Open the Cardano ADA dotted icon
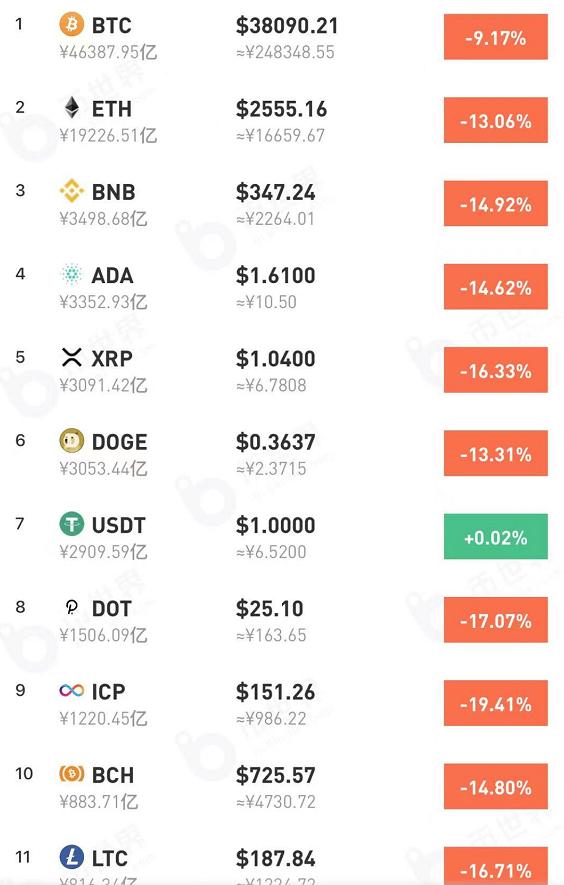 pyautogui.click(x=72, y=274)
